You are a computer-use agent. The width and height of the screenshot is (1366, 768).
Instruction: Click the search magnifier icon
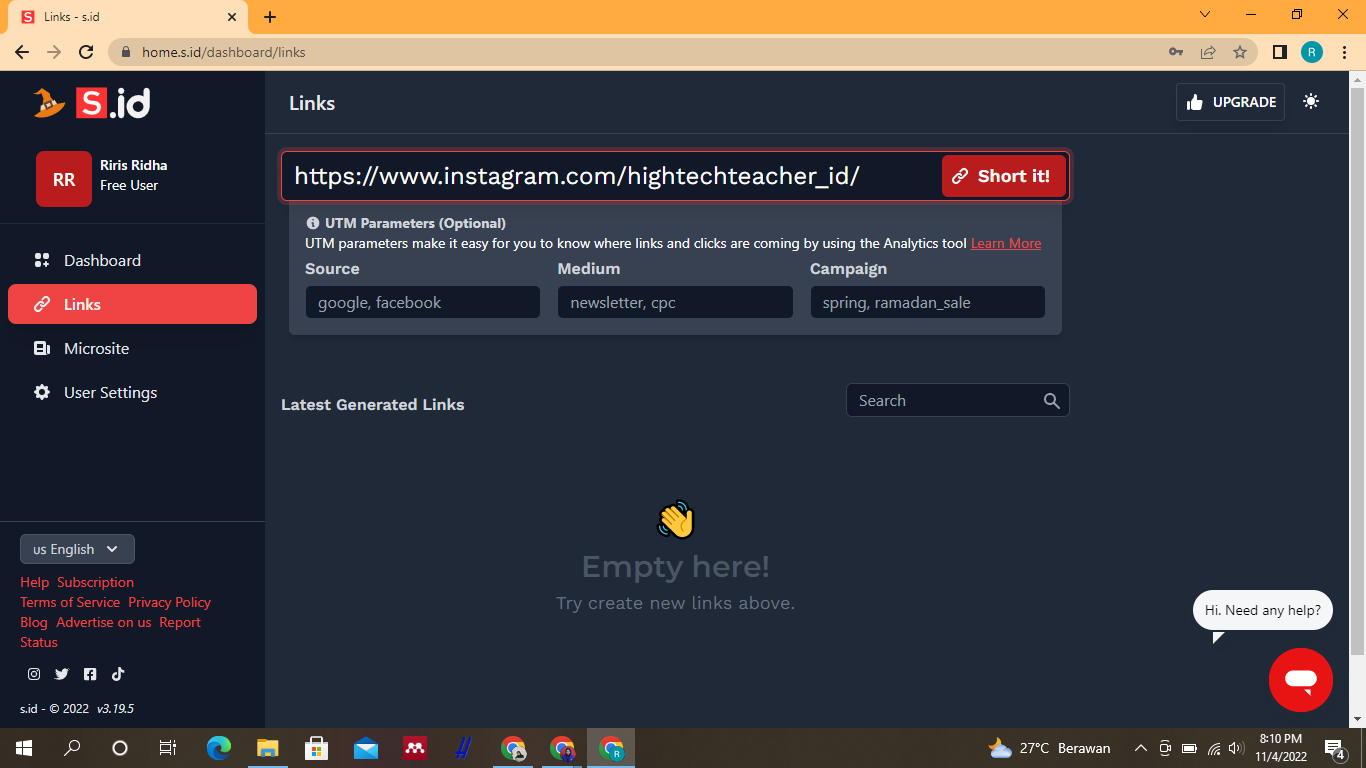click(1052, 400)
